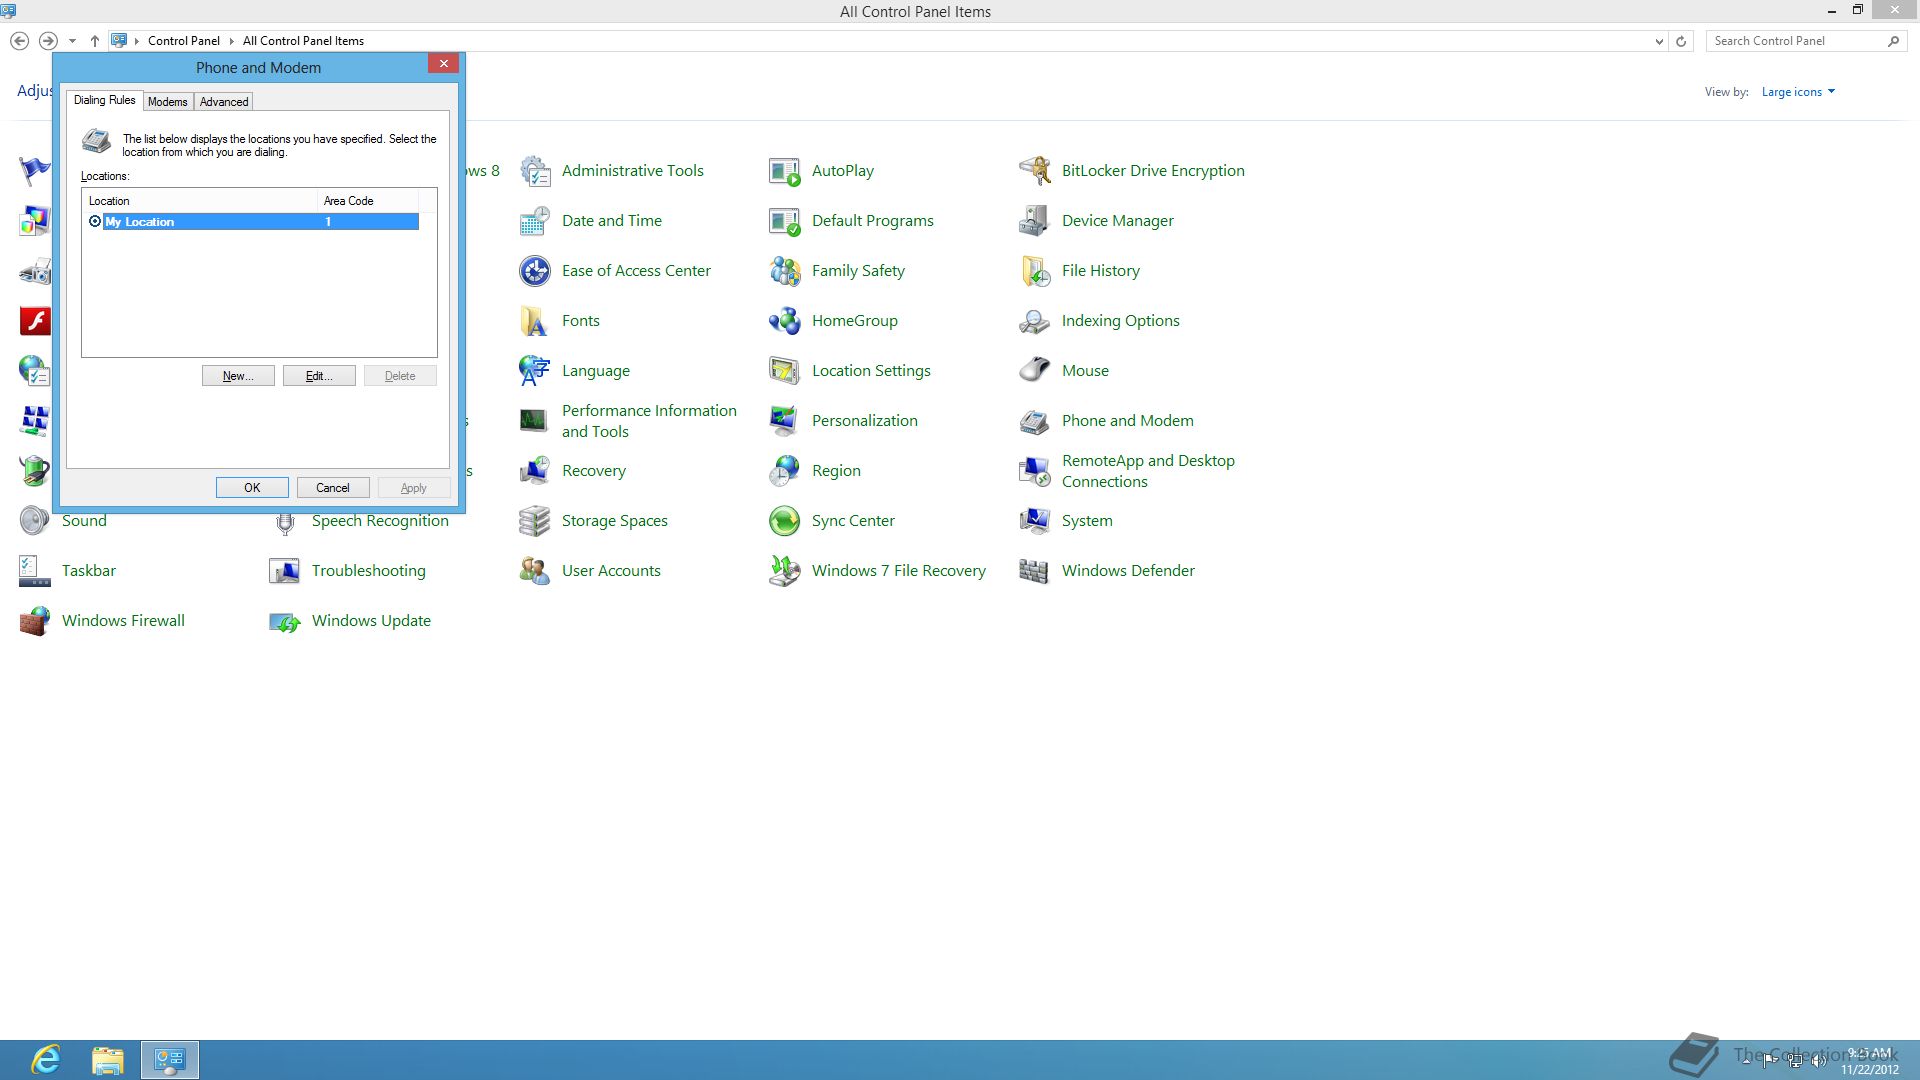Refresh the Control Panel view
Screen dimensions: 1920x1080
[1681, 41]
